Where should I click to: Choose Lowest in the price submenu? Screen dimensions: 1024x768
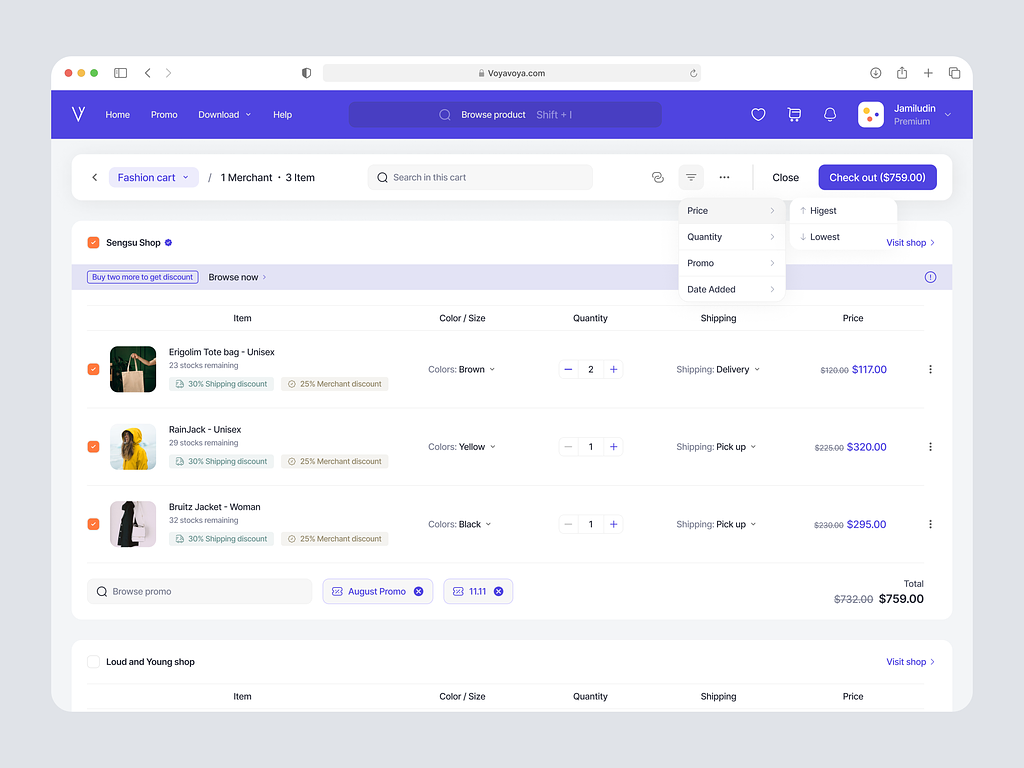[824, 237]
